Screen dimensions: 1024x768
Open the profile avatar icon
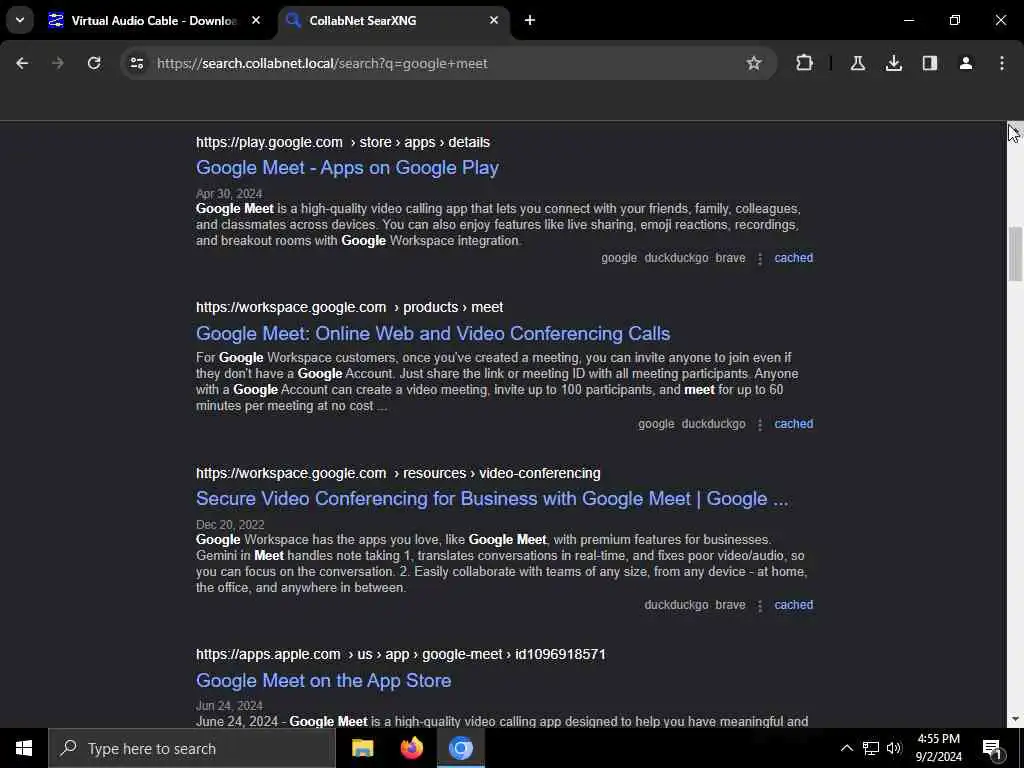point(966,63)
